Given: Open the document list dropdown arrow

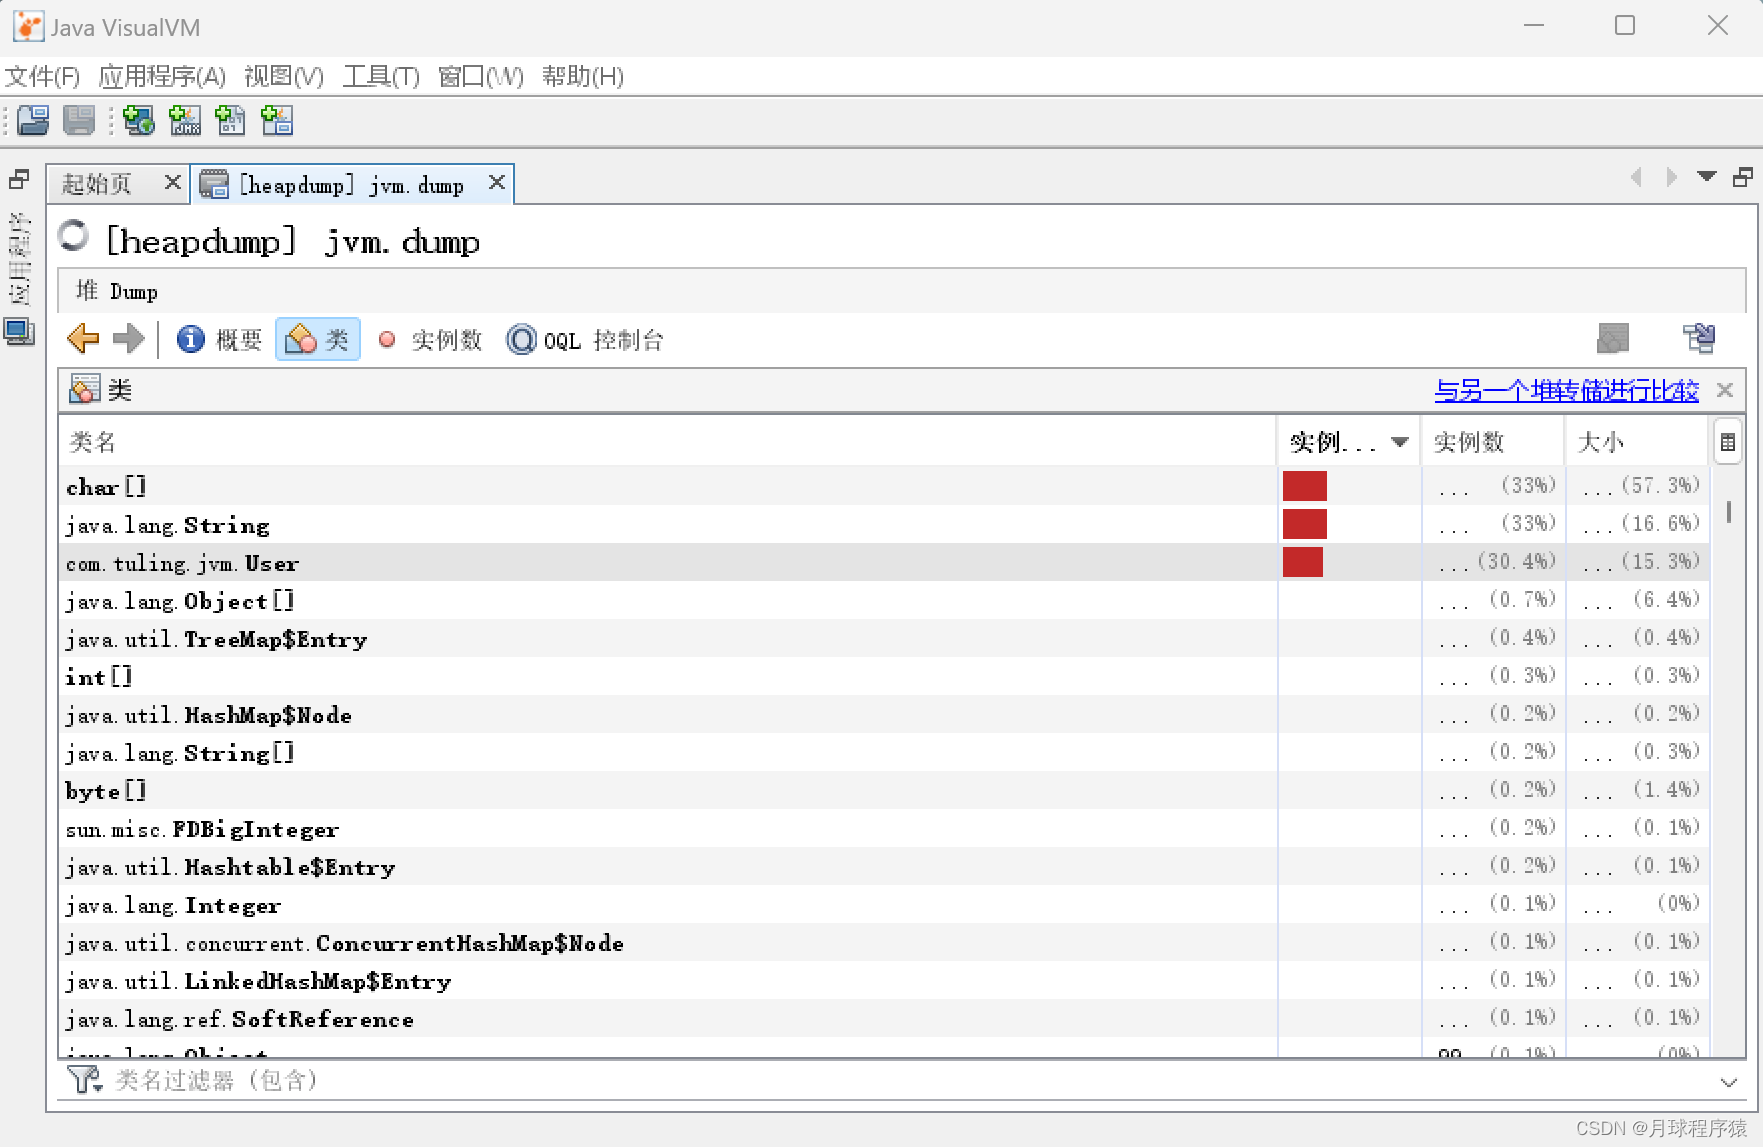Looking at the screenshot, I should pos(1707,177).
